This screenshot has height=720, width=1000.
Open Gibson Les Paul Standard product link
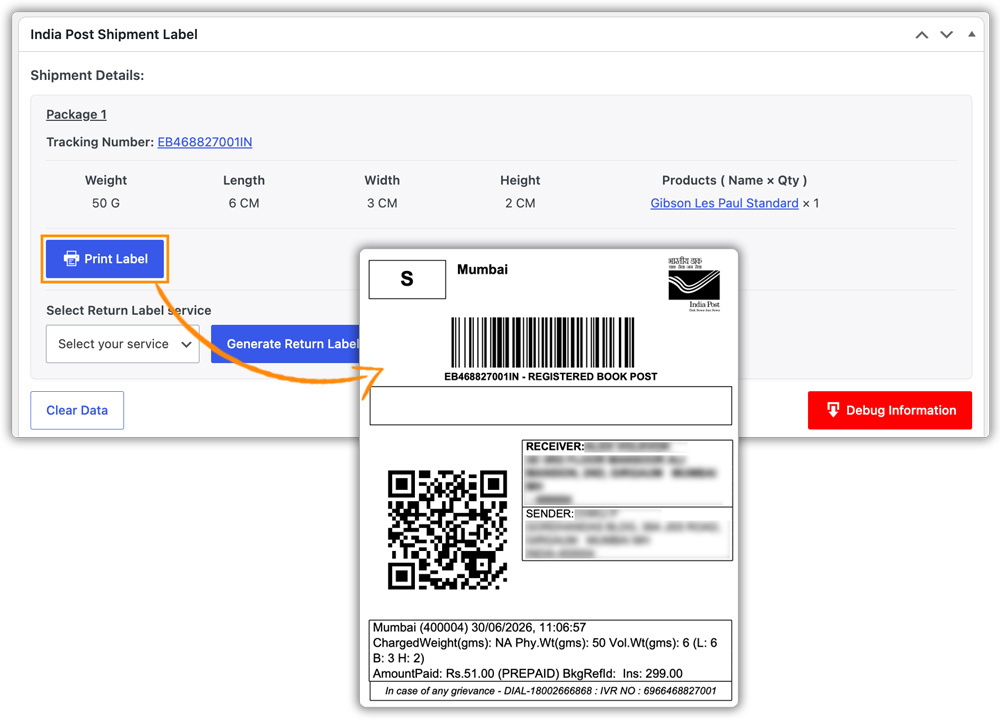pyautogui.click(x=724, y=203)
